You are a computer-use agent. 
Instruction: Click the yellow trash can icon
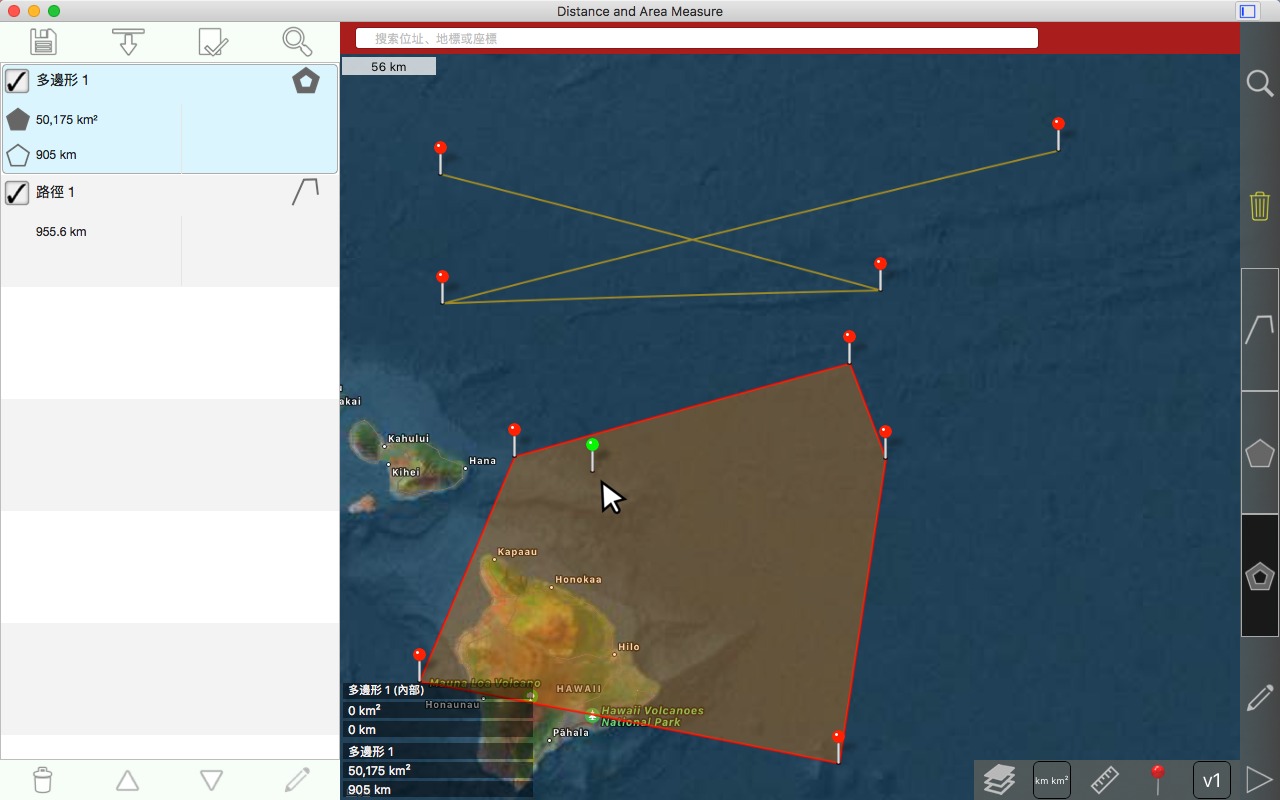tap(1260, 206)
